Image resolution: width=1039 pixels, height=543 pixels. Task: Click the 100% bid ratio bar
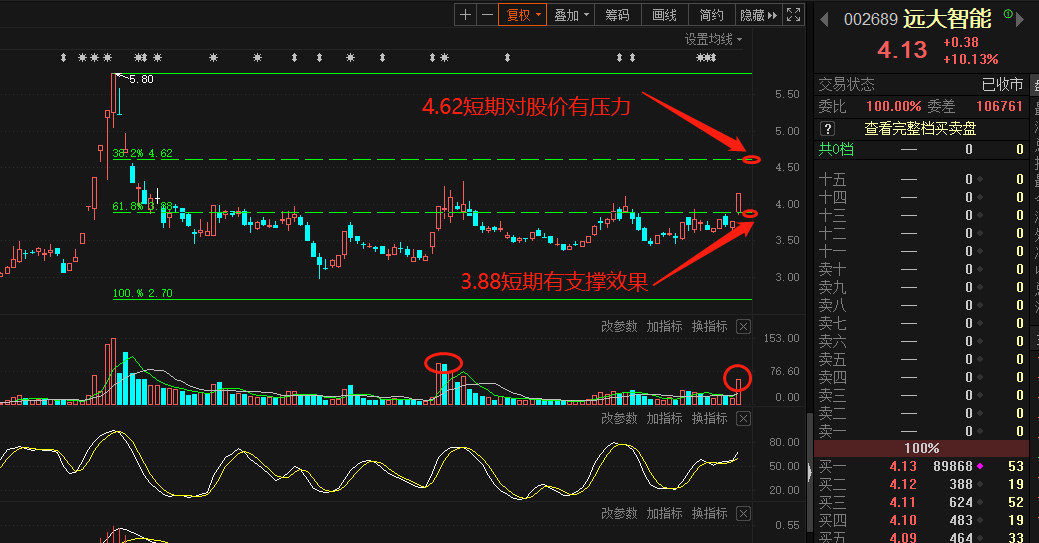tap(921, 448)
